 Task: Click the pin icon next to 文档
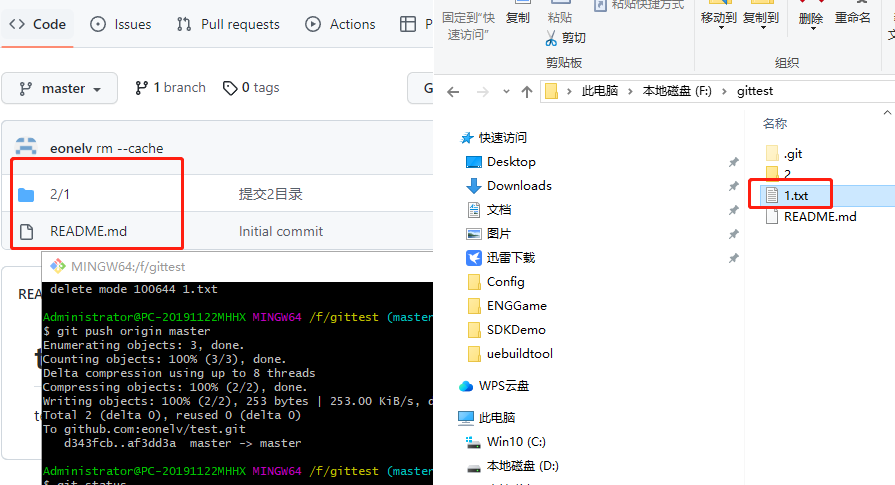click(733, 210)
